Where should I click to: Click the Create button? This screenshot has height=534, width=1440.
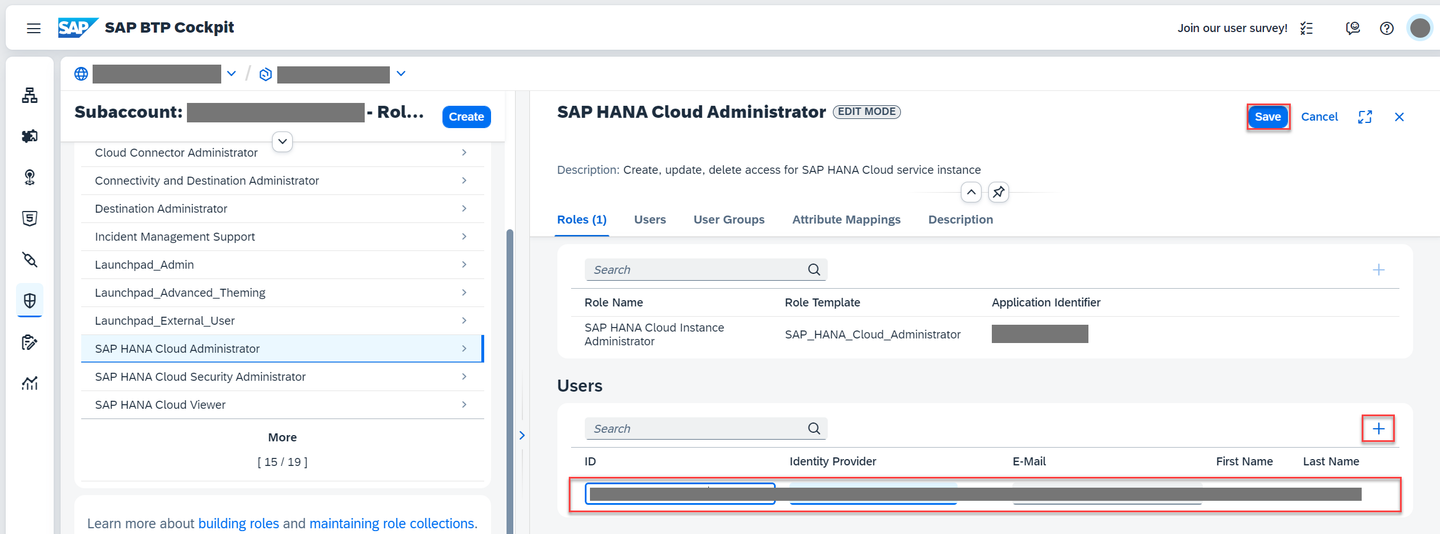[466, 117]
